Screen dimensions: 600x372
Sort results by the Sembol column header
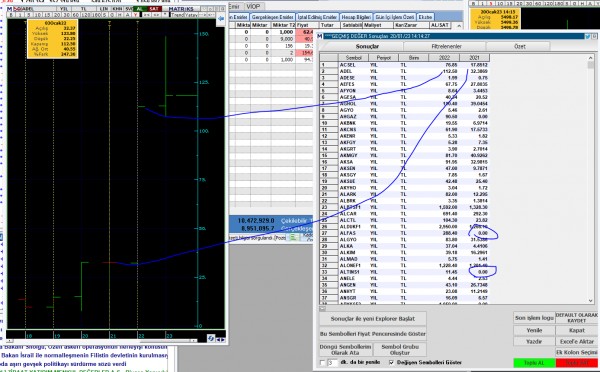353,58
